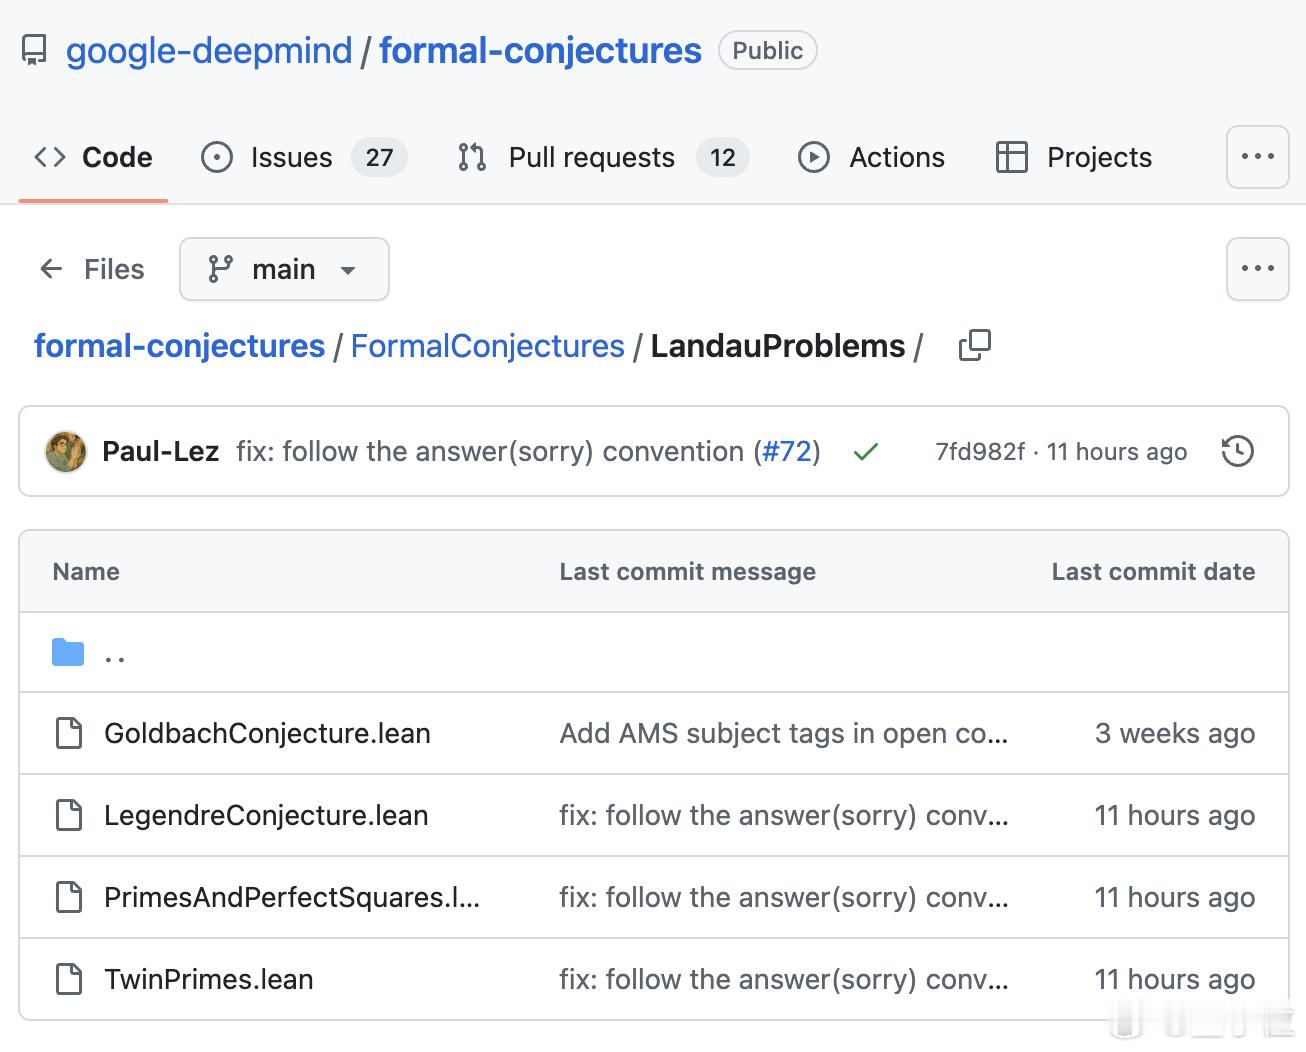Click Last commit message column header
Viewport: 1306px width, 1052px height.
(x=688, y=571)
